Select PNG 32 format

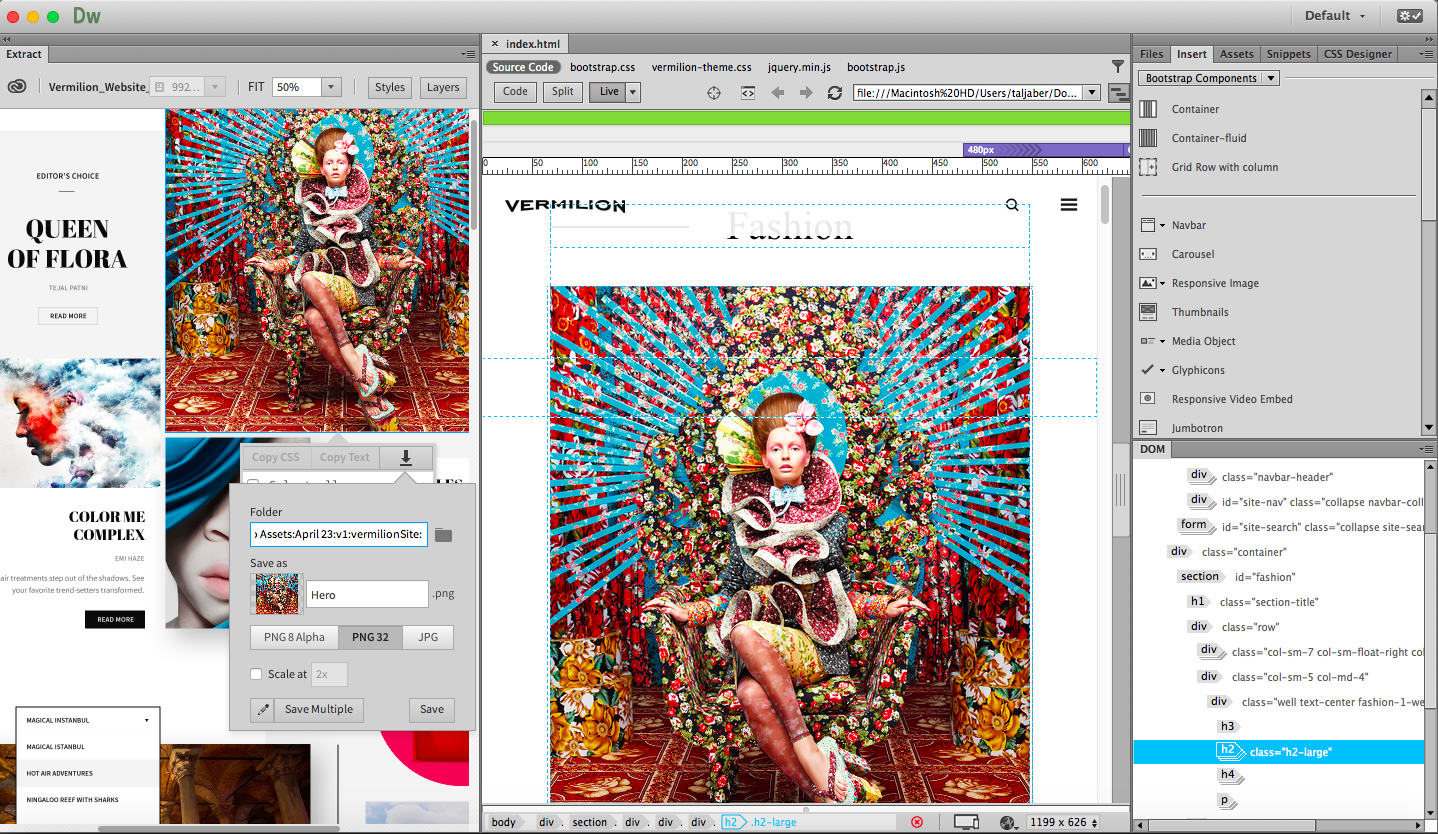370,637
